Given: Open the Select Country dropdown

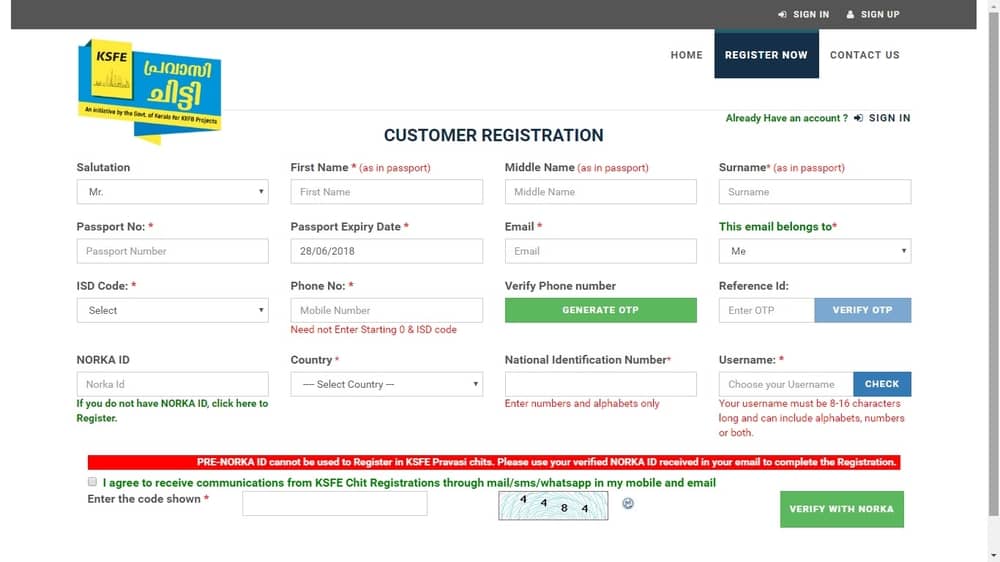Looking at the screenshot, I should point(386,384).
